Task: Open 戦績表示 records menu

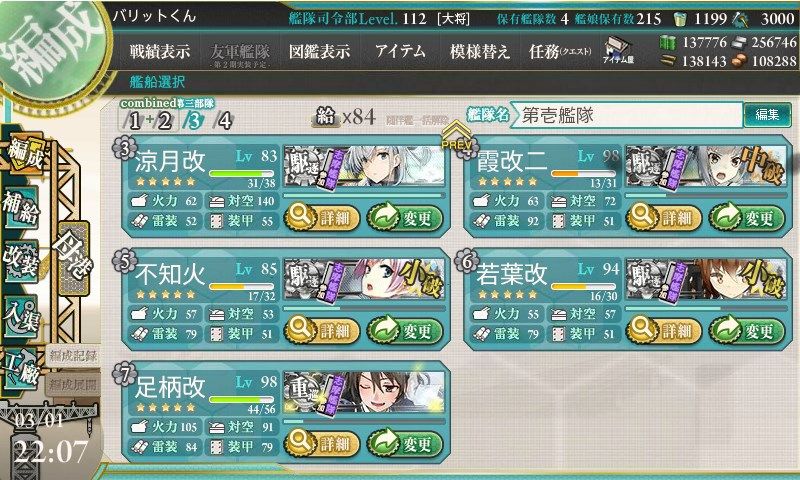Action: pyautogui.click(x=159, y=52)
